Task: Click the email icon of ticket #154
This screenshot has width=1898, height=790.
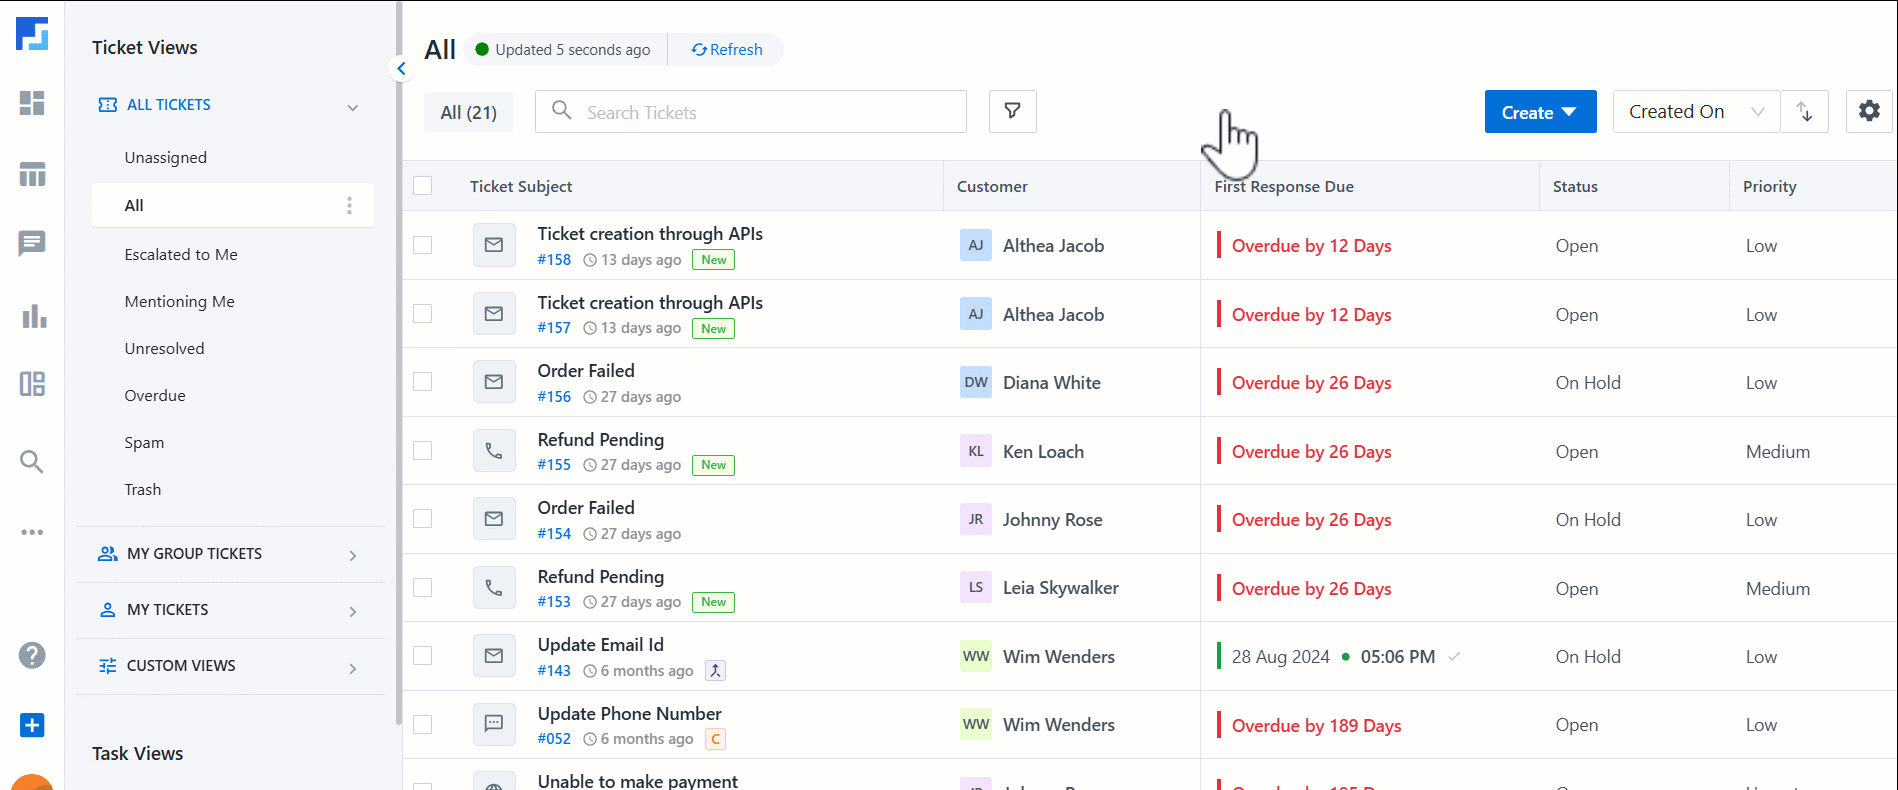Action: 494,518
